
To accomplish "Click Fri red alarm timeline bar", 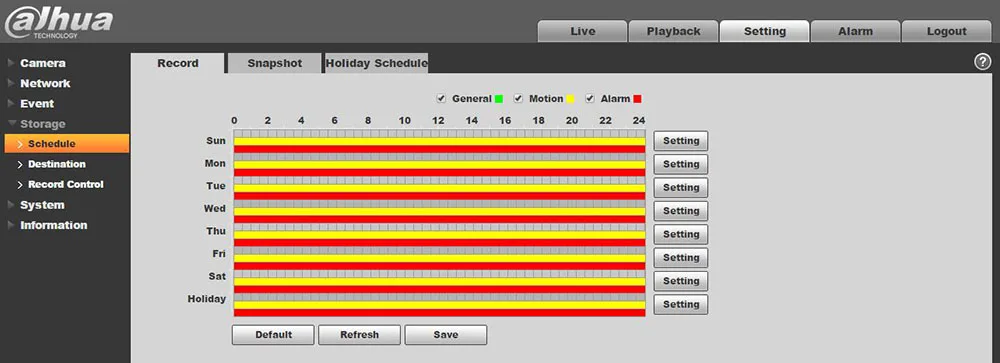I will click(439, 265).
